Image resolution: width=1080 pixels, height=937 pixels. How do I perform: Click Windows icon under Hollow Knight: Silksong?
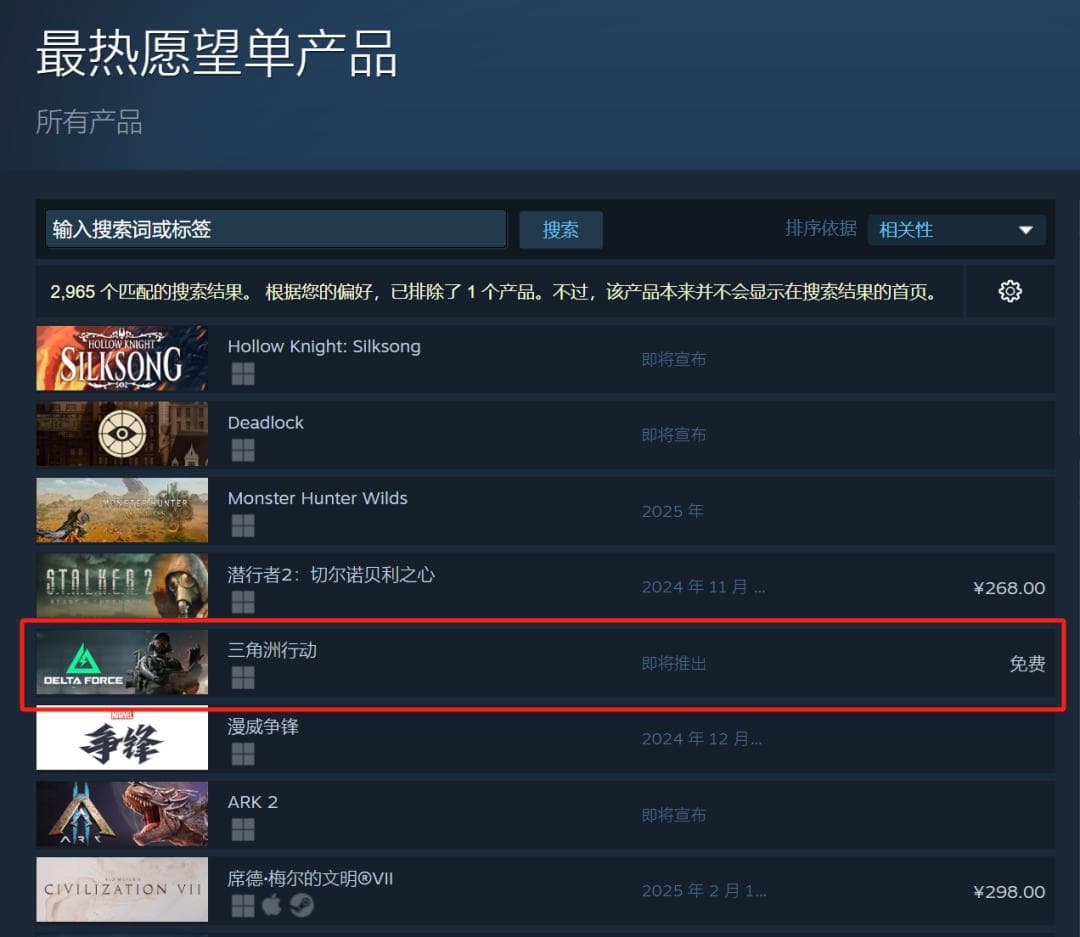[243, 374]
